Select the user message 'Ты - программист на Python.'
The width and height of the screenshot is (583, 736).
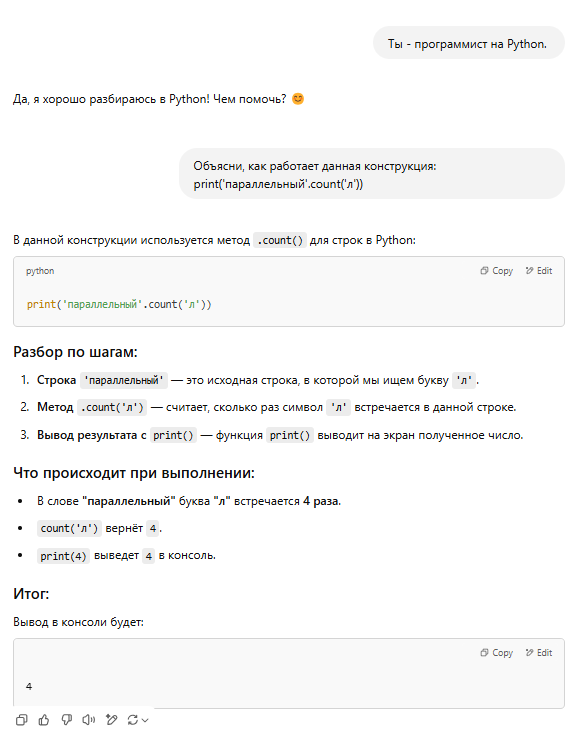tap(468, 44)
